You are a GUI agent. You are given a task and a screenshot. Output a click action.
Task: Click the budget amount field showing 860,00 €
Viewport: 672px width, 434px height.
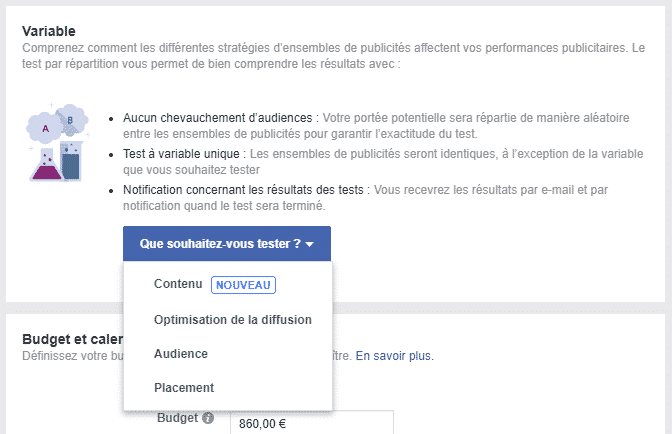(310, 423)
